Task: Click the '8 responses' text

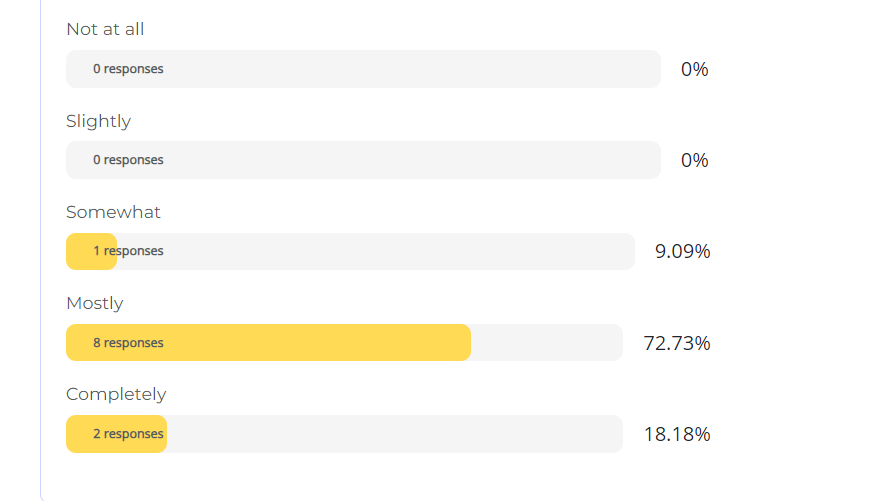Action: (x=128, y=343)
